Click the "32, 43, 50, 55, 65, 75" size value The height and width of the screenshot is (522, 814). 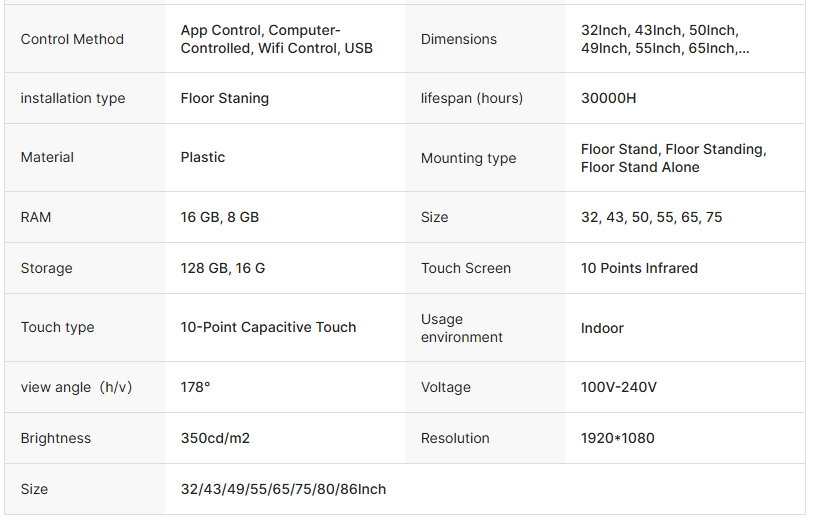point(651,217)
